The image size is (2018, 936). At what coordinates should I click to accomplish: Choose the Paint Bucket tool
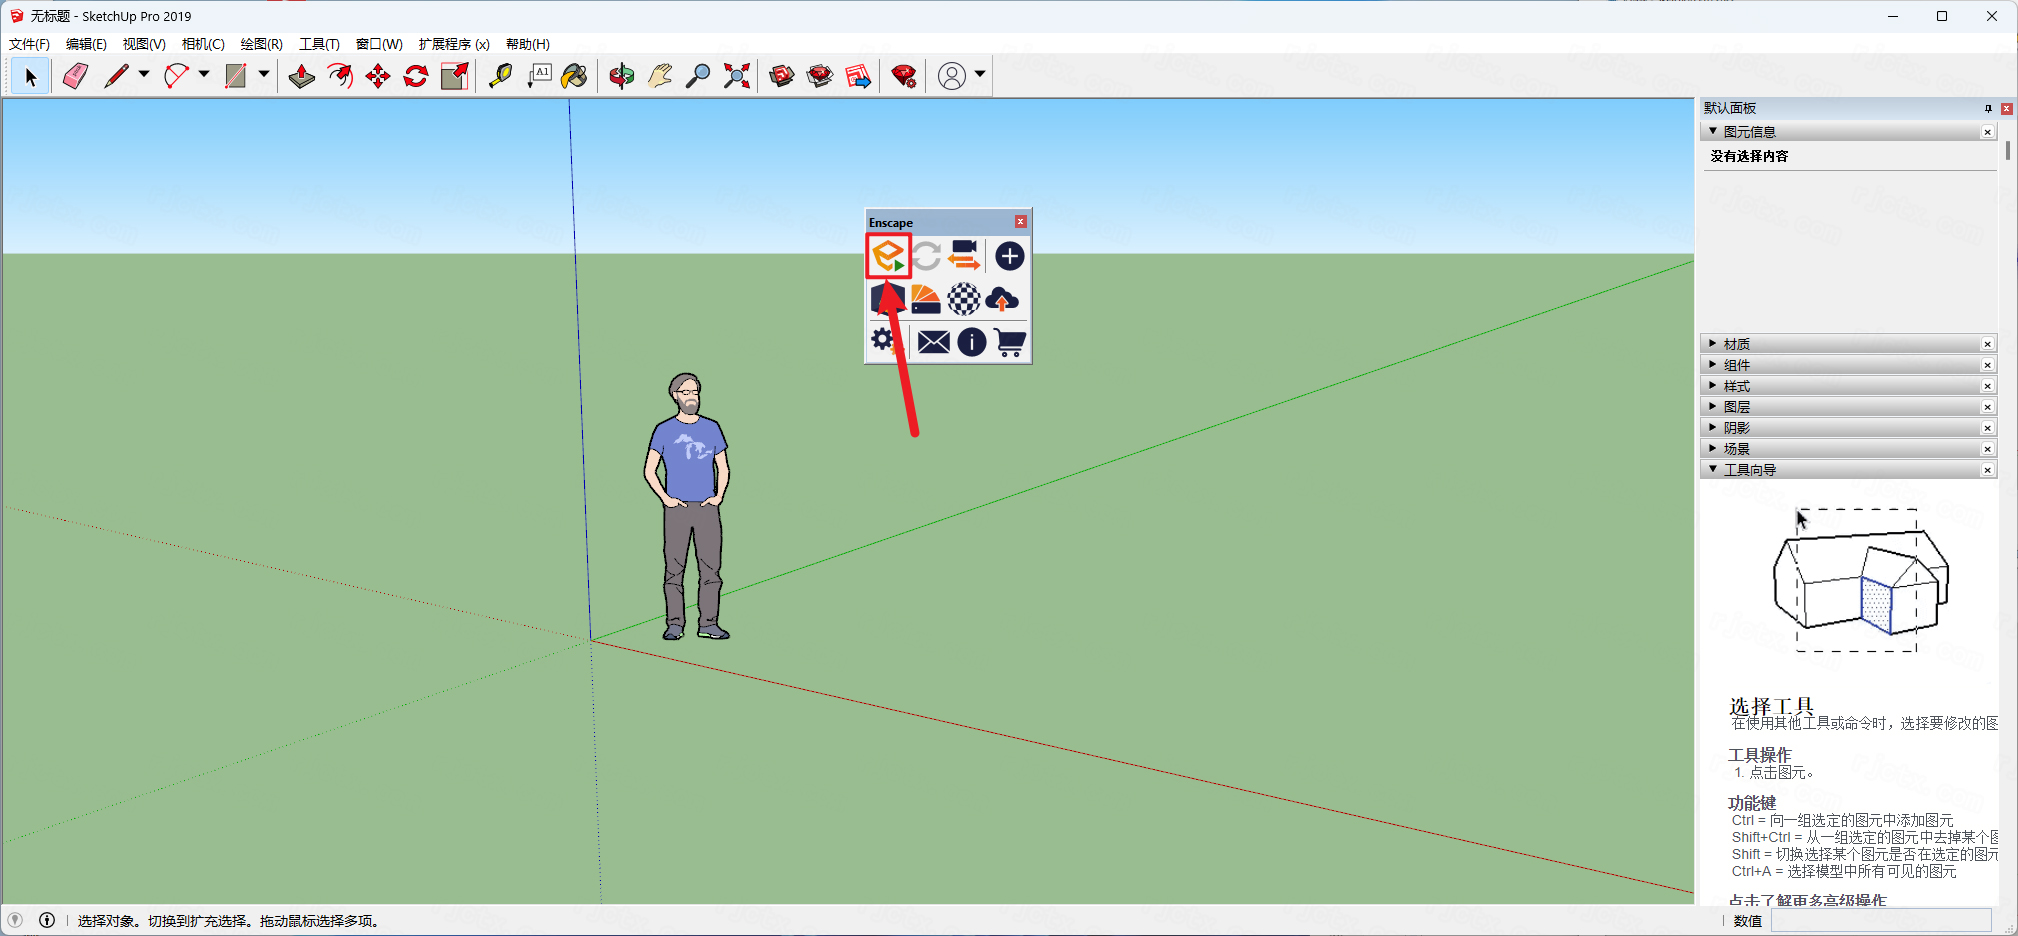click(x=575, y=76)
